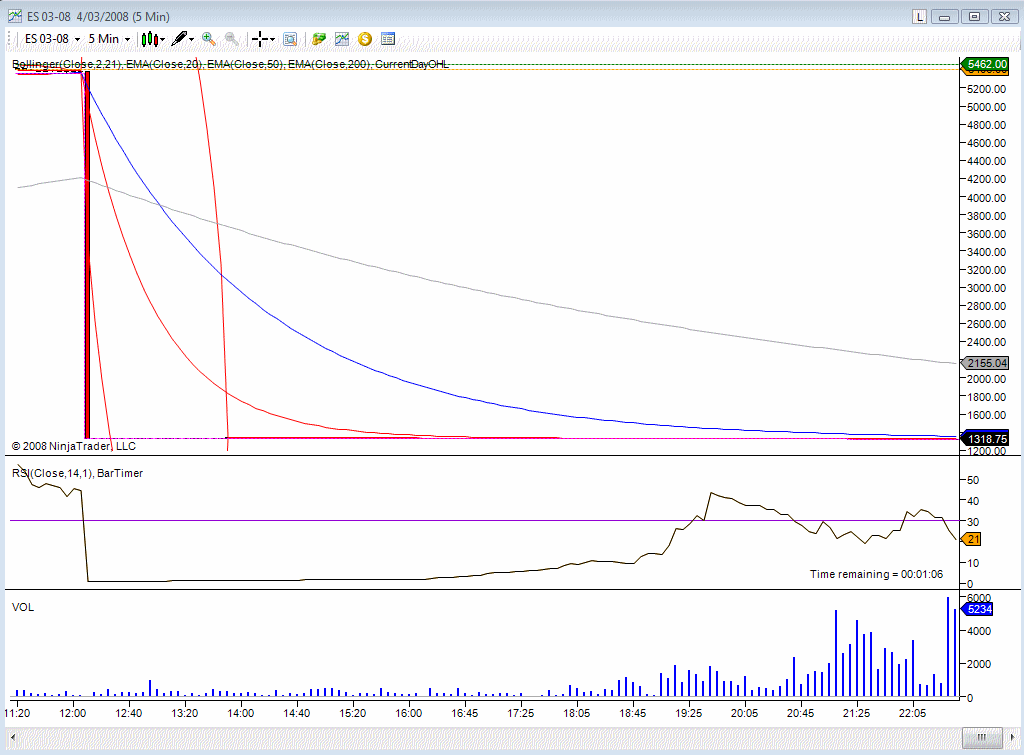1024x755 pixels.
Task: Click the 4000.00 price axis label
Action: coord(986,197)
